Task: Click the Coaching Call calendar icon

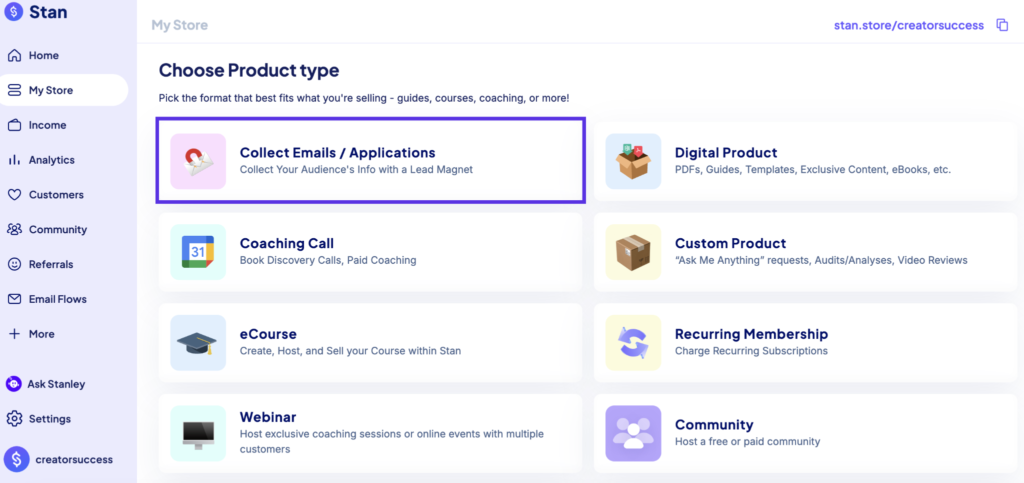Action: tap(198, 252)
